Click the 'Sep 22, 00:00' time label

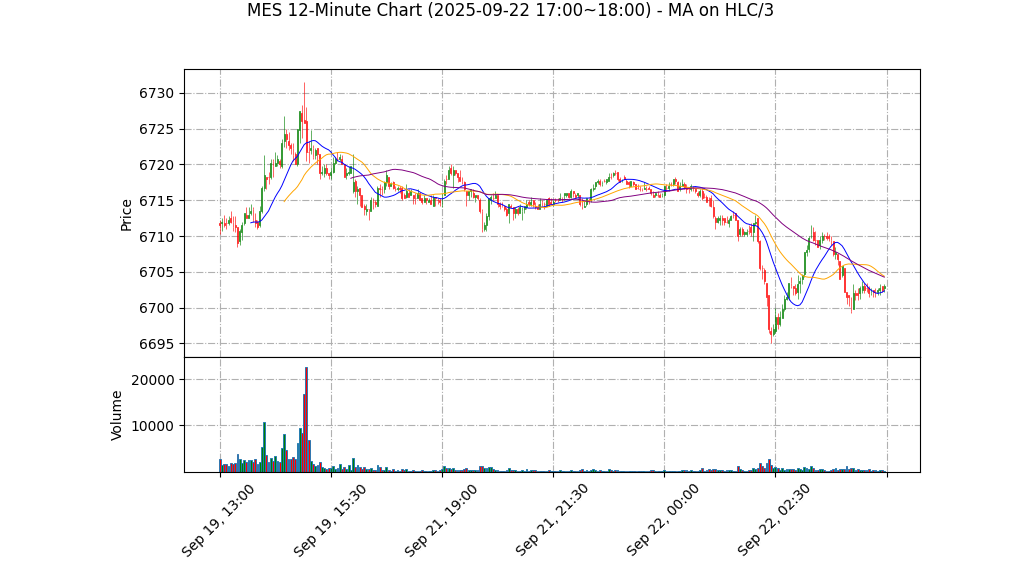pos(662,520)
